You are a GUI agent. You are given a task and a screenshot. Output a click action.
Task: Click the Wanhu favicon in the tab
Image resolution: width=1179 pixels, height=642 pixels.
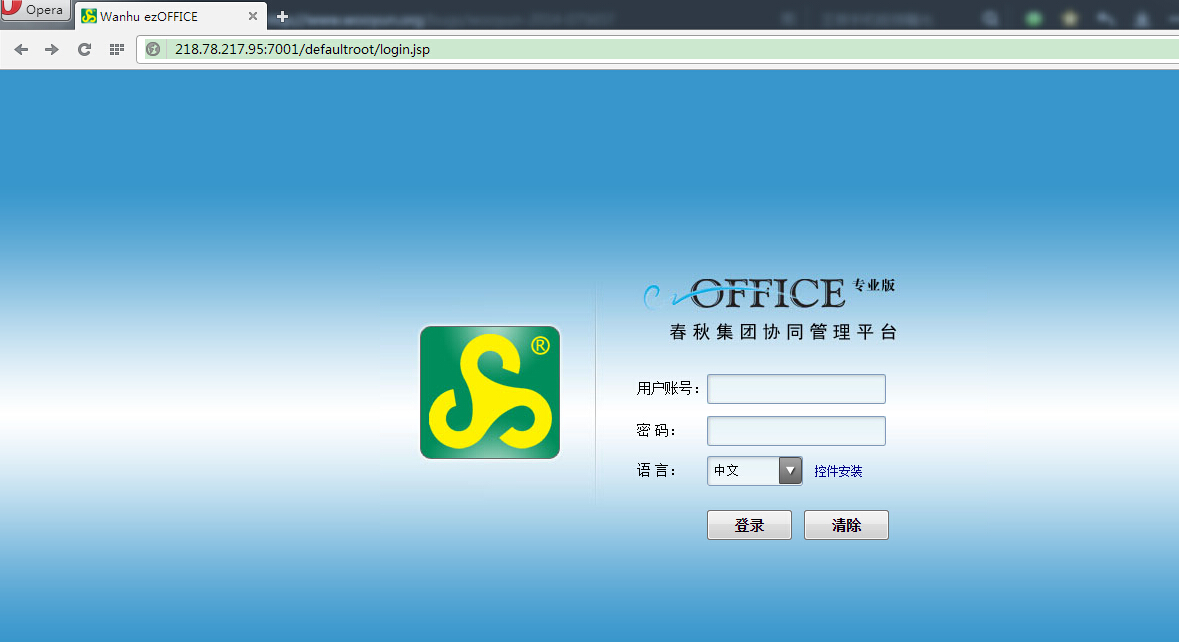(x=89, y=16)
